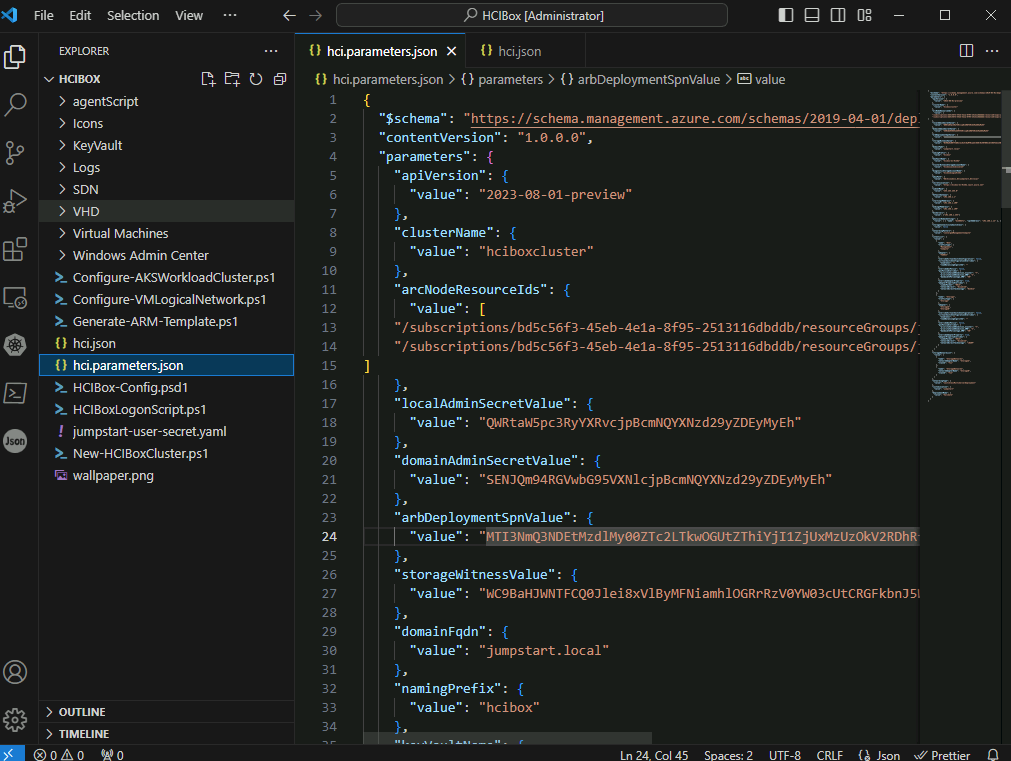
Task: Open Remote Explorer view
Action: point(15,297)
